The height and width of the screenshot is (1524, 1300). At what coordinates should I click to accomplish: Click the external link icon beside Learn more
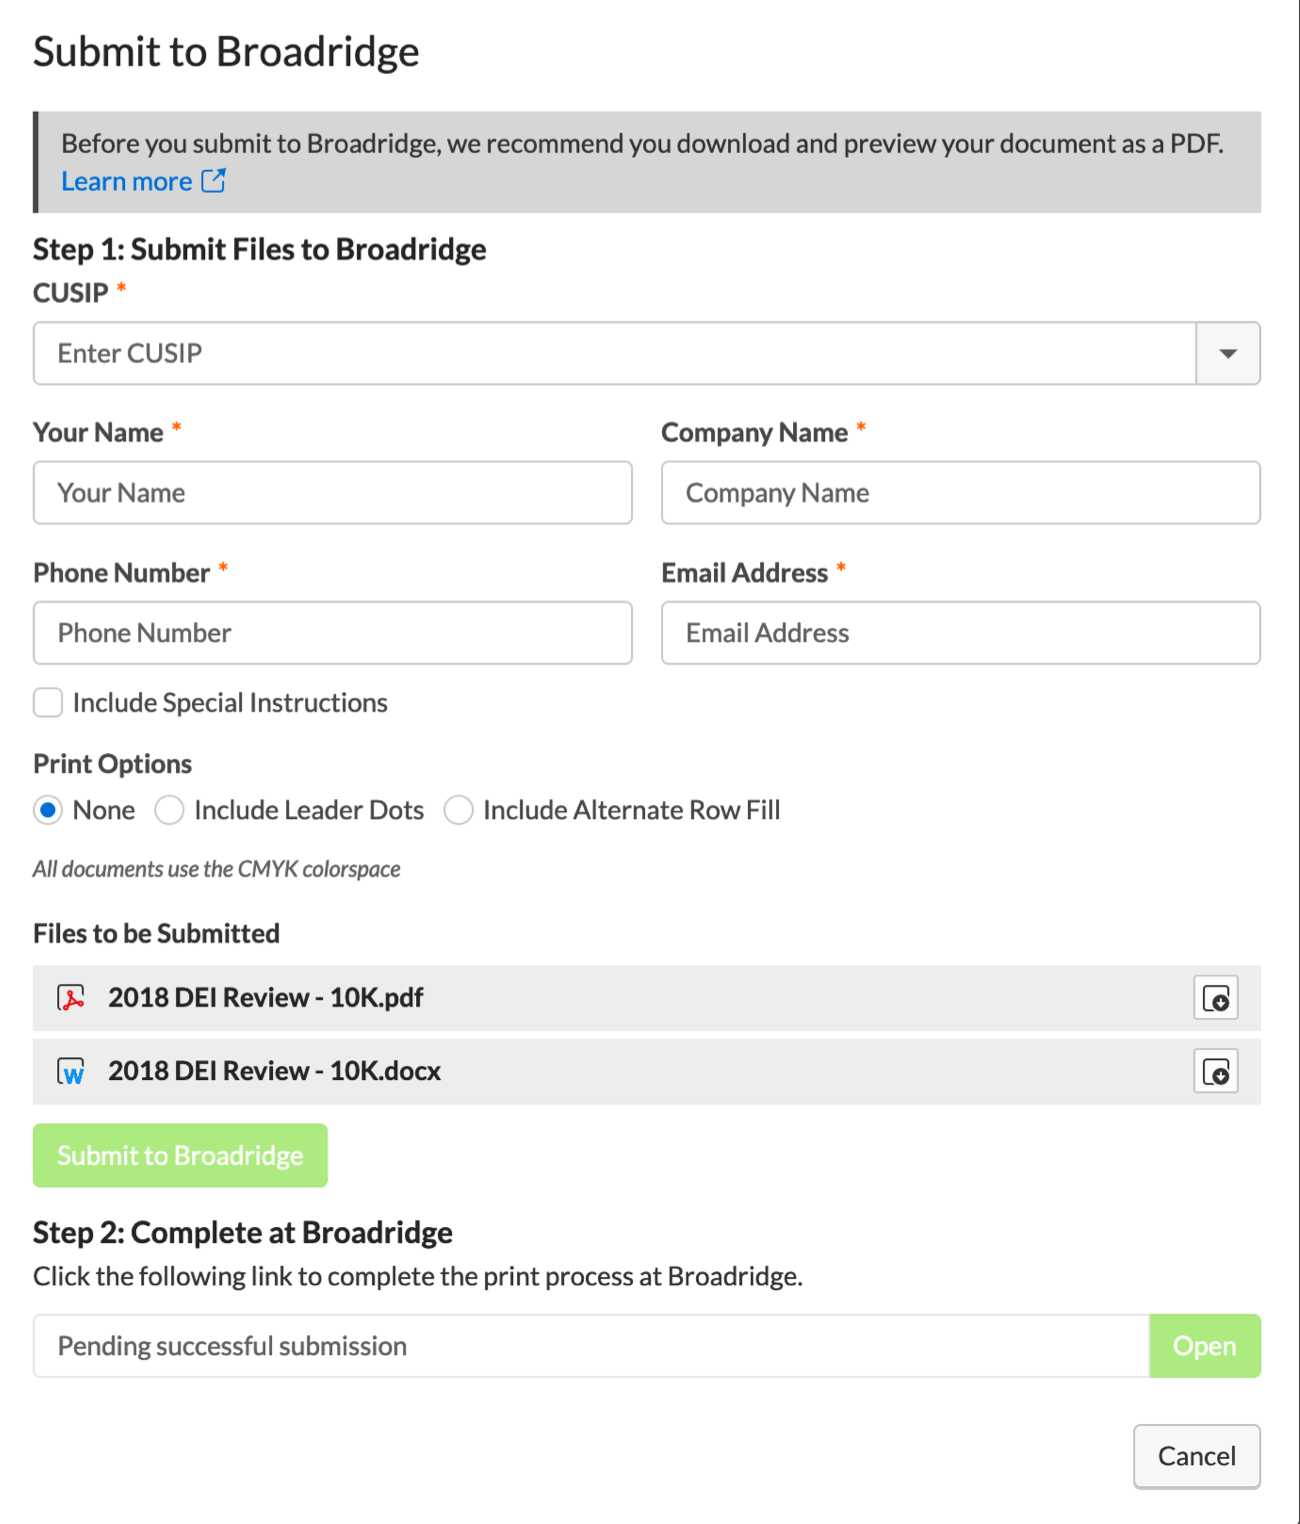[x=214, y=181]
